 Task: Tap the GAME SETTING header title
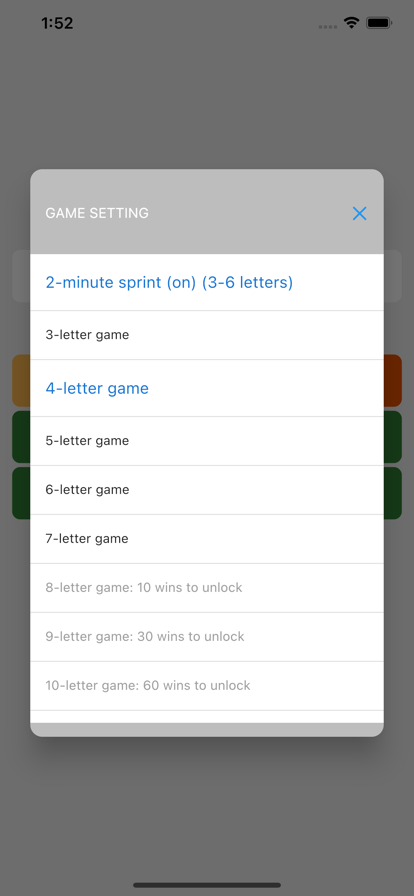click(97, 213)
